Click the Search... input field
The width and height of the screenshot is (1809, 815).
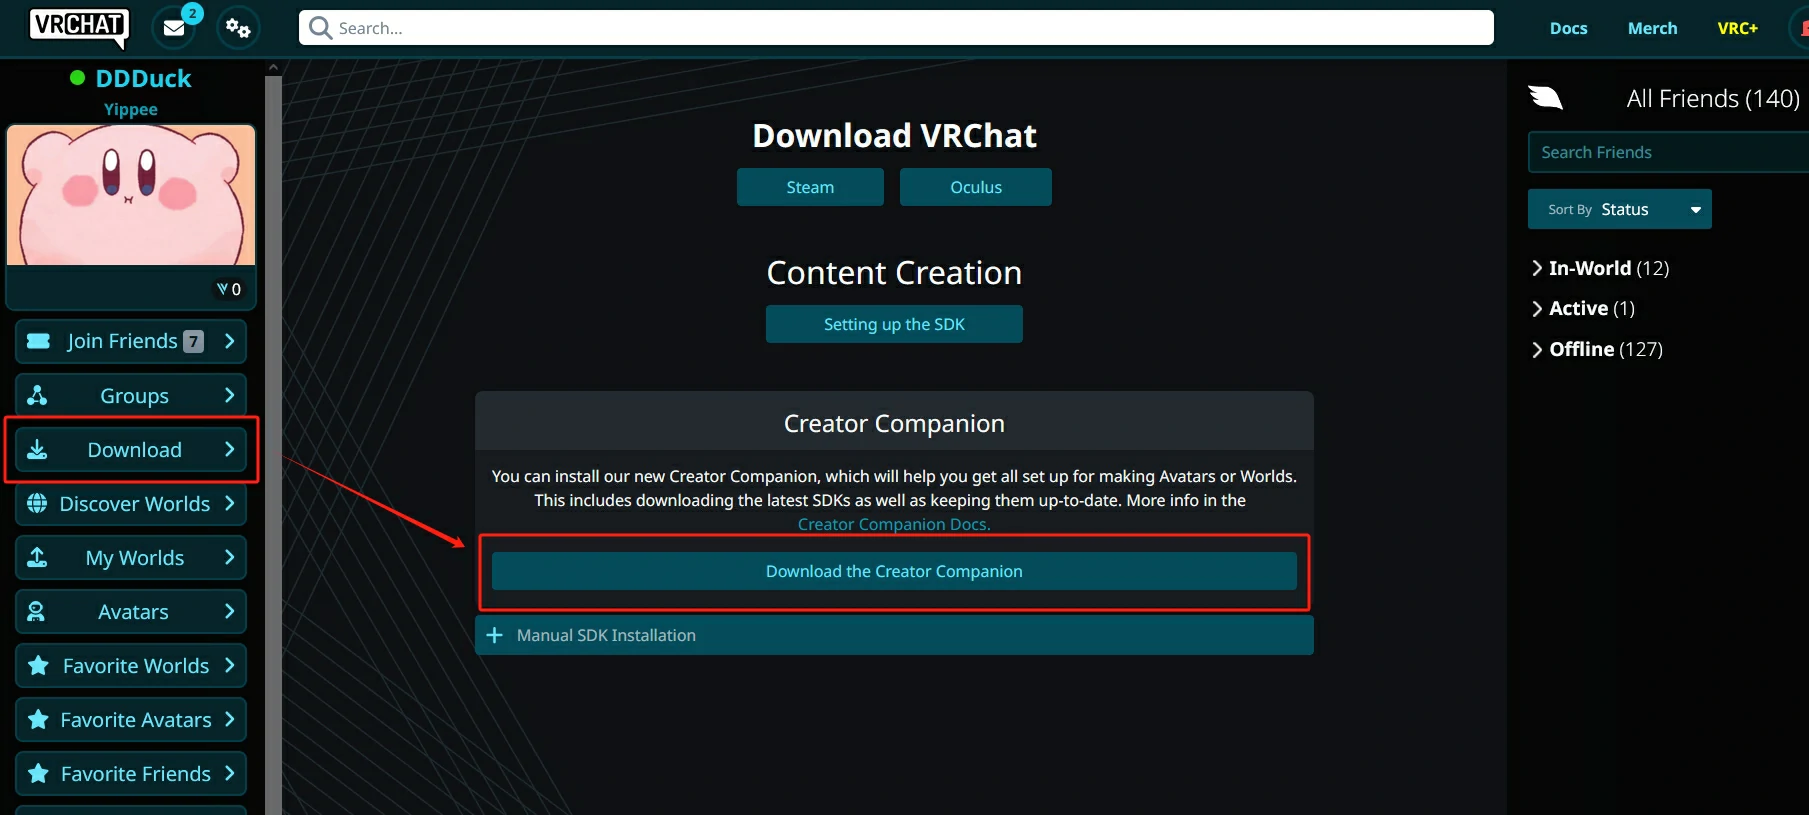[x=896, y=28]
